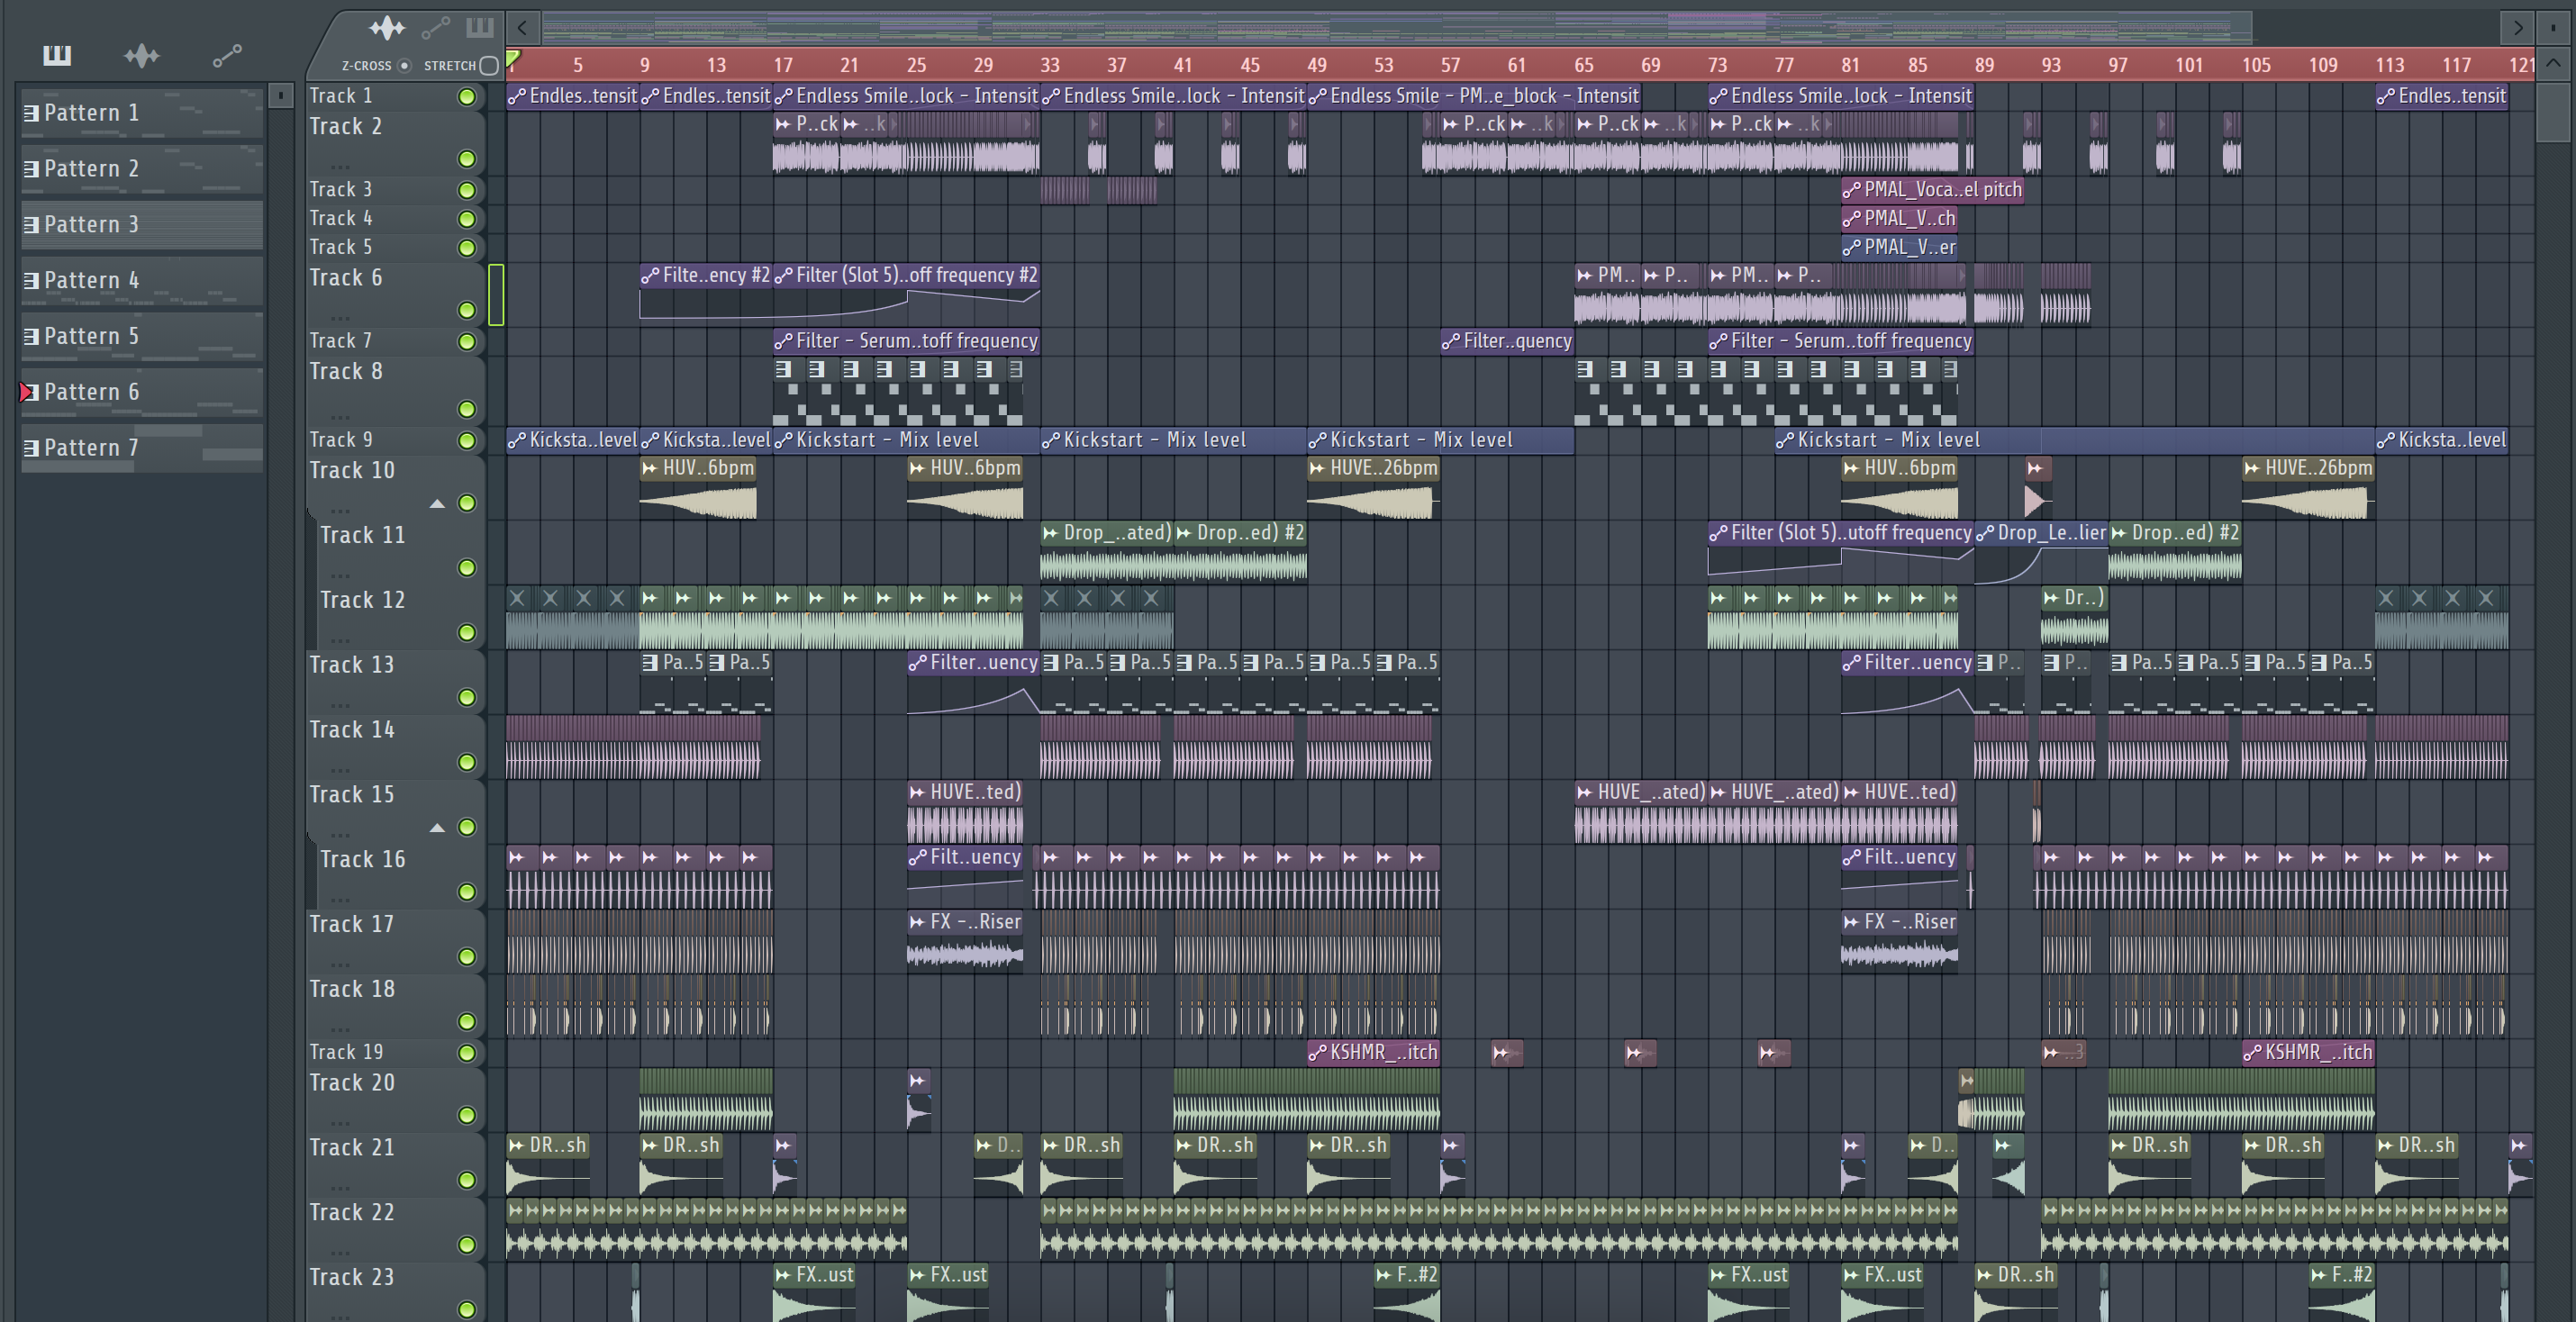Show audio clips in picker via waveform icon
This screenshot has width=2576, height=1322.
click(x=142, y=55)
